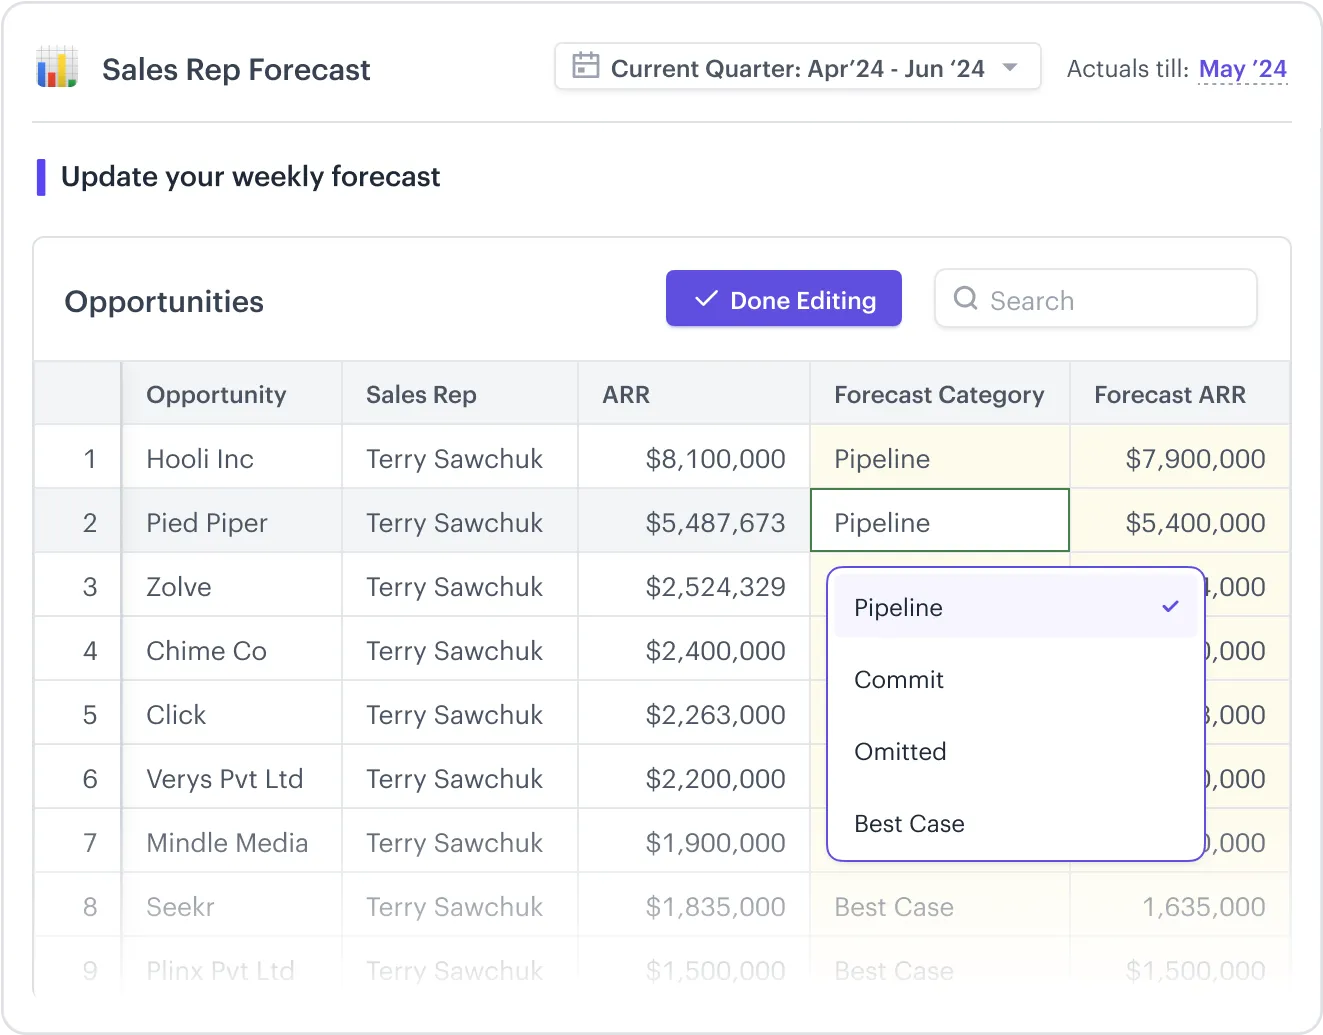Select the Seekr opportunity cell
This screenshot has height=1035, width=1323.
232,905
